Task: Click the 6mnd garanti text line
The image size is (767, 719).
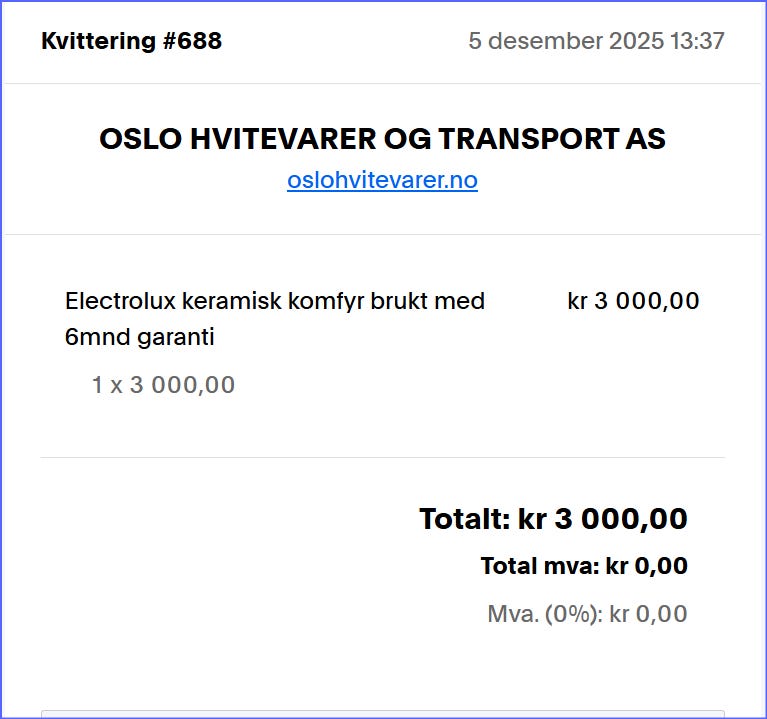Action: 140,338
